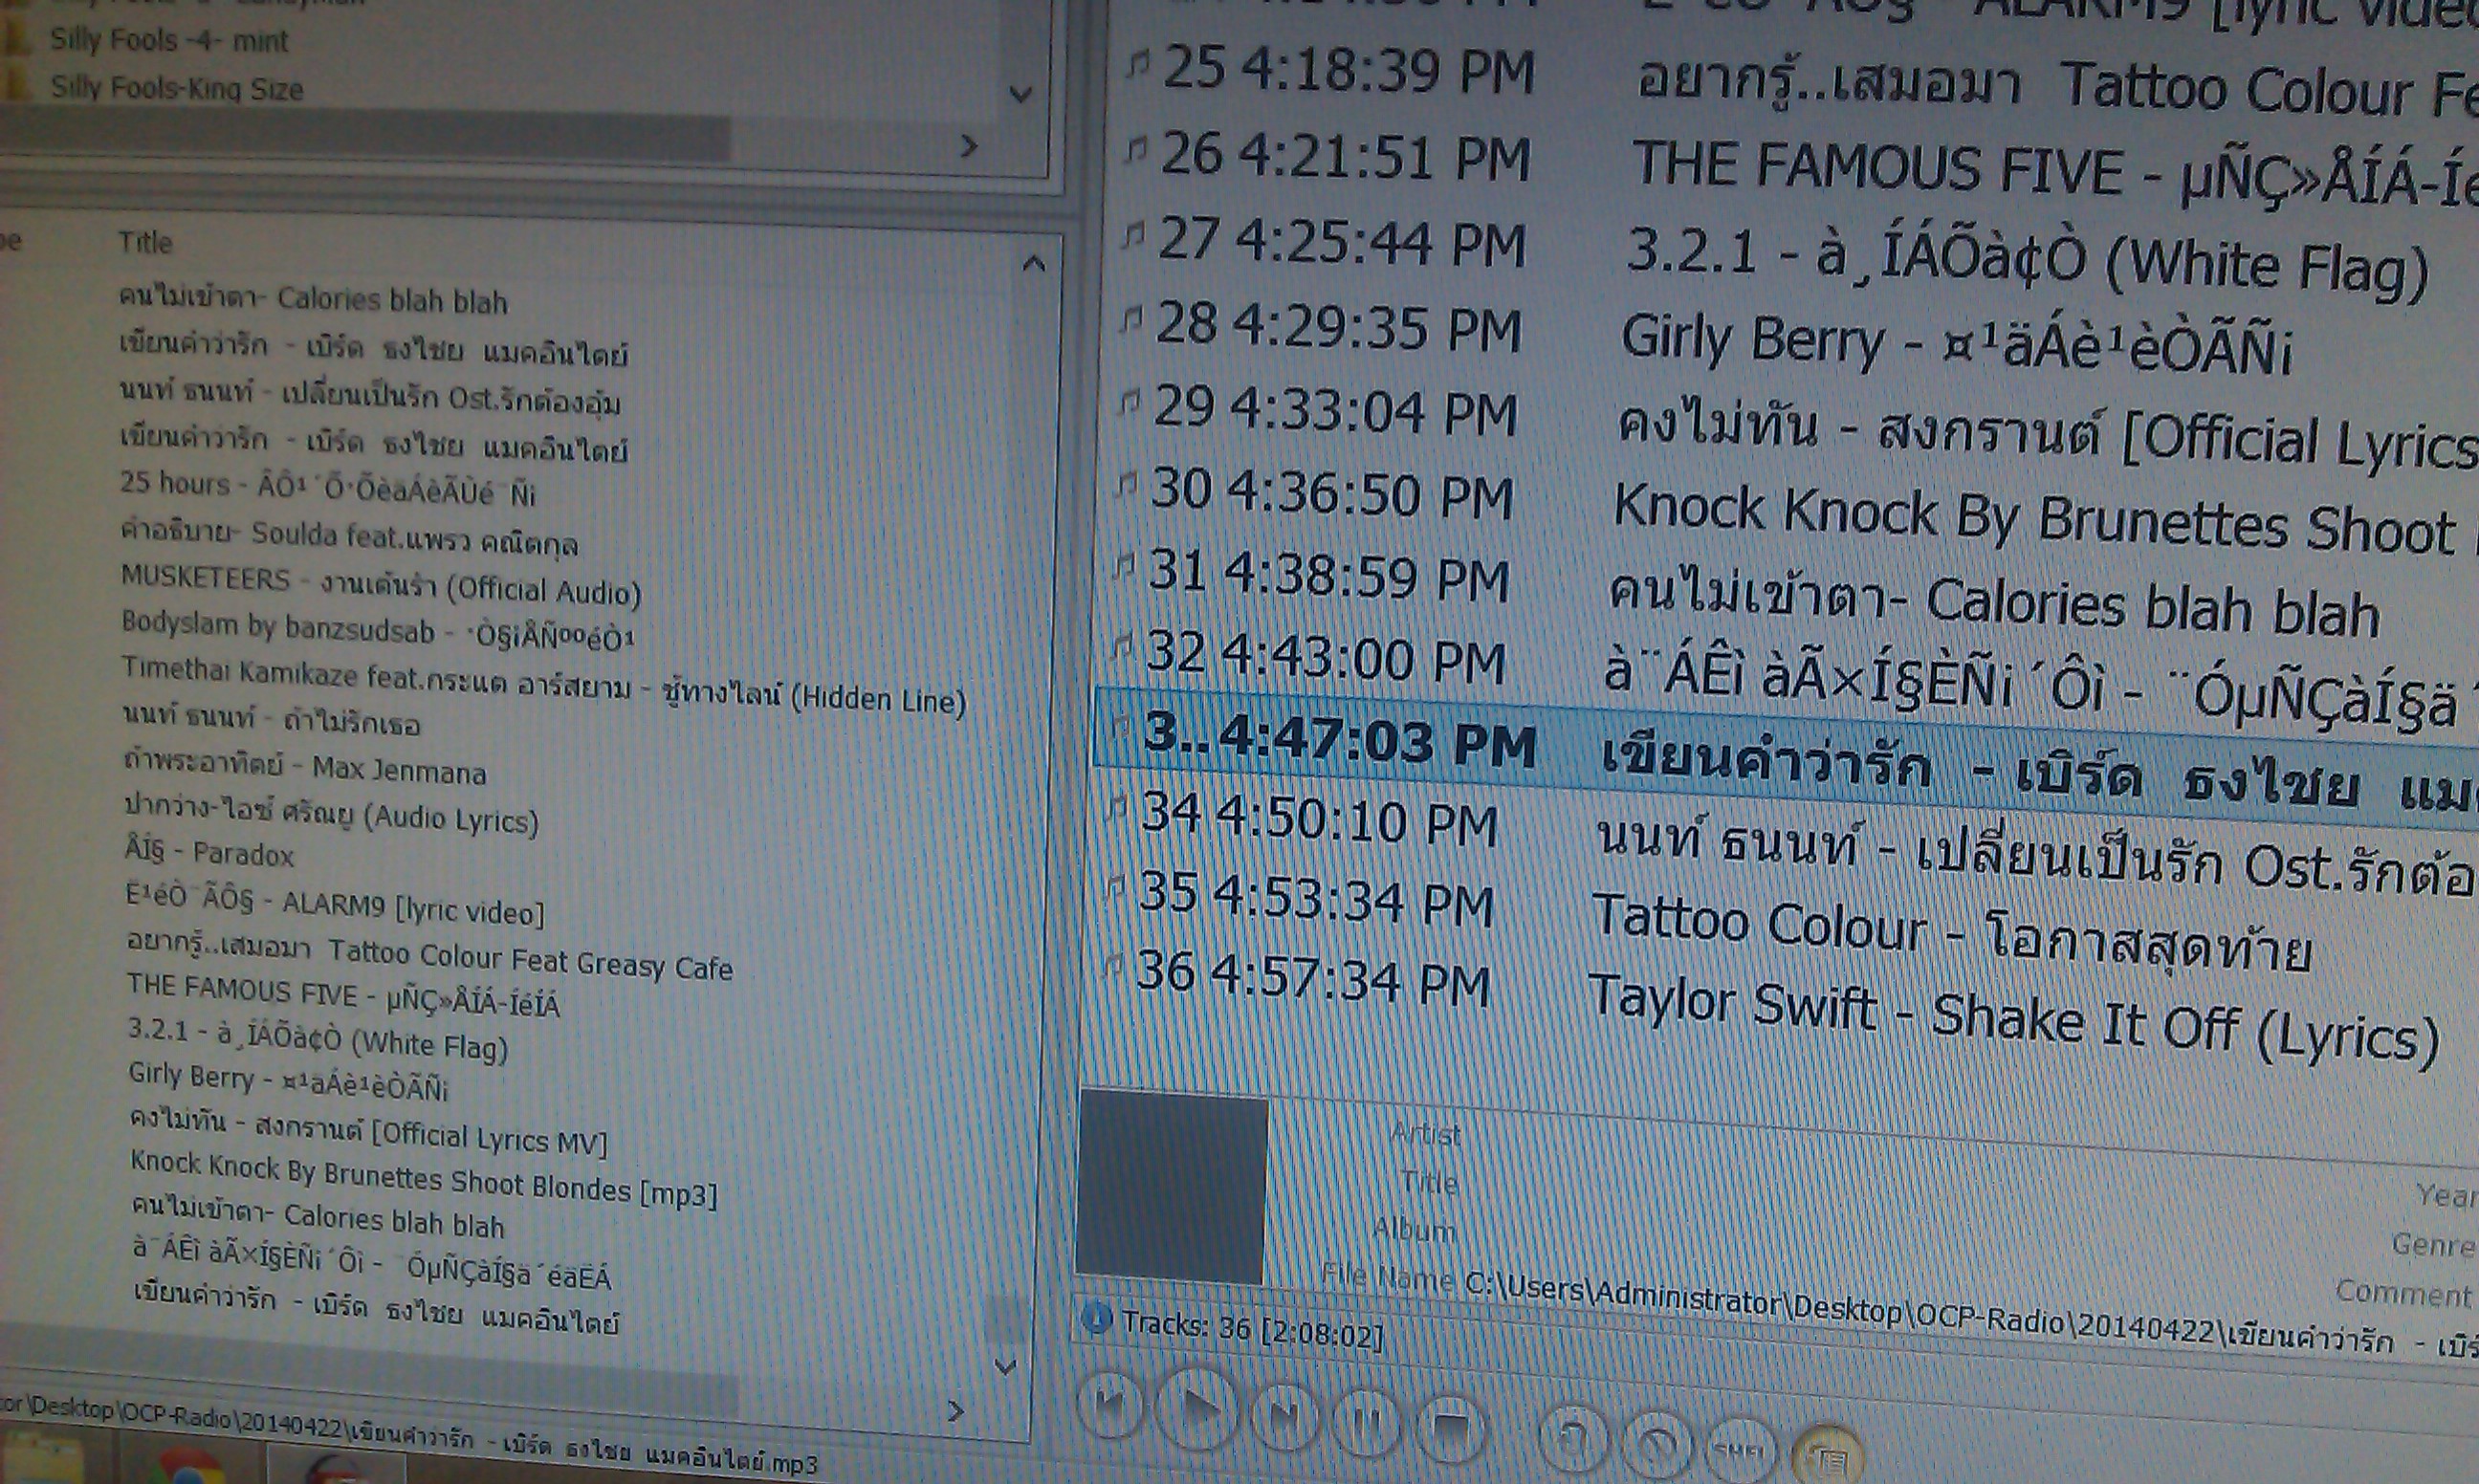The image size is (2479, 1484).
Task: Click the note icon of playlist track 27
Action: (1133, 235)
